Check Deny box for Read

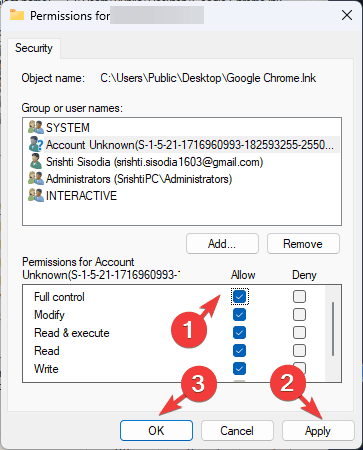pos(299,351)
